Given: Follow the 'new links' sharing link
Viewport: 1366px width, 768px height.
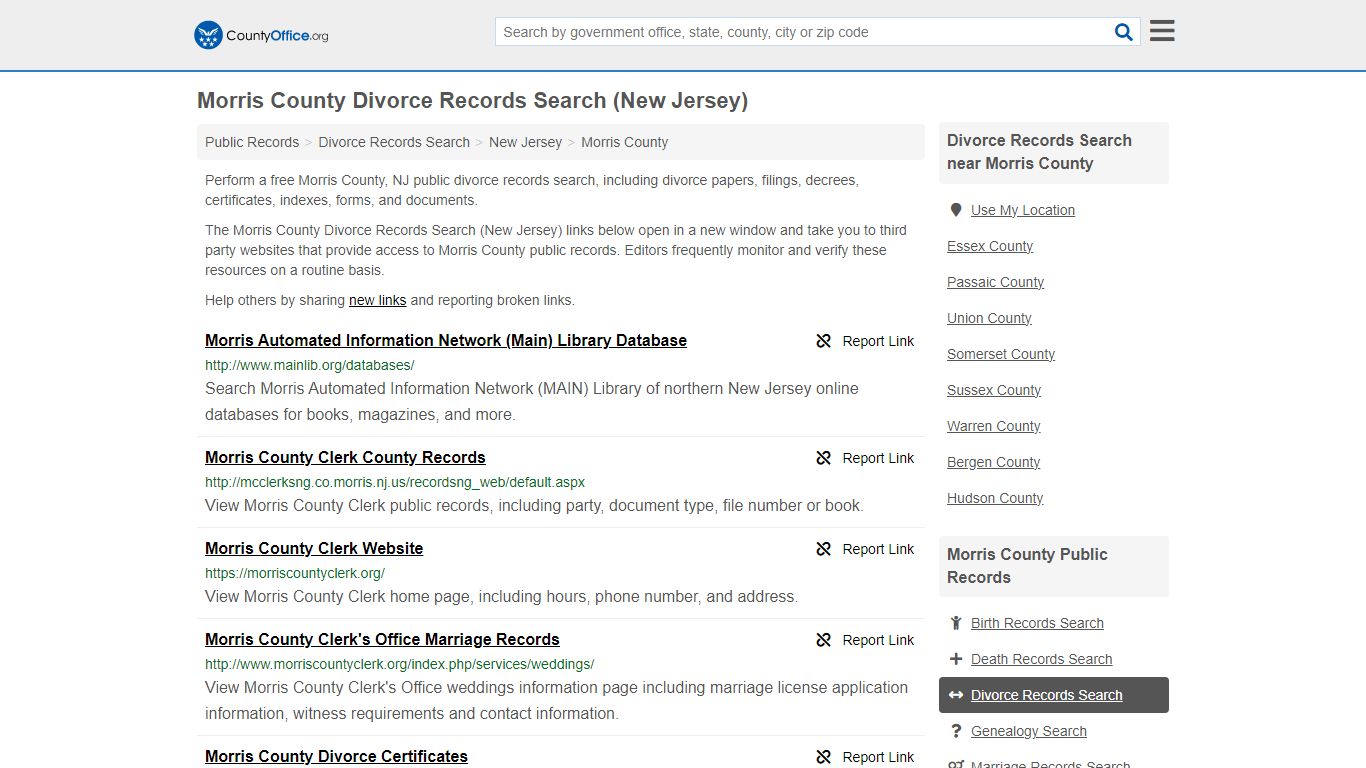Looking at the screenshot, I should (377, 300).
